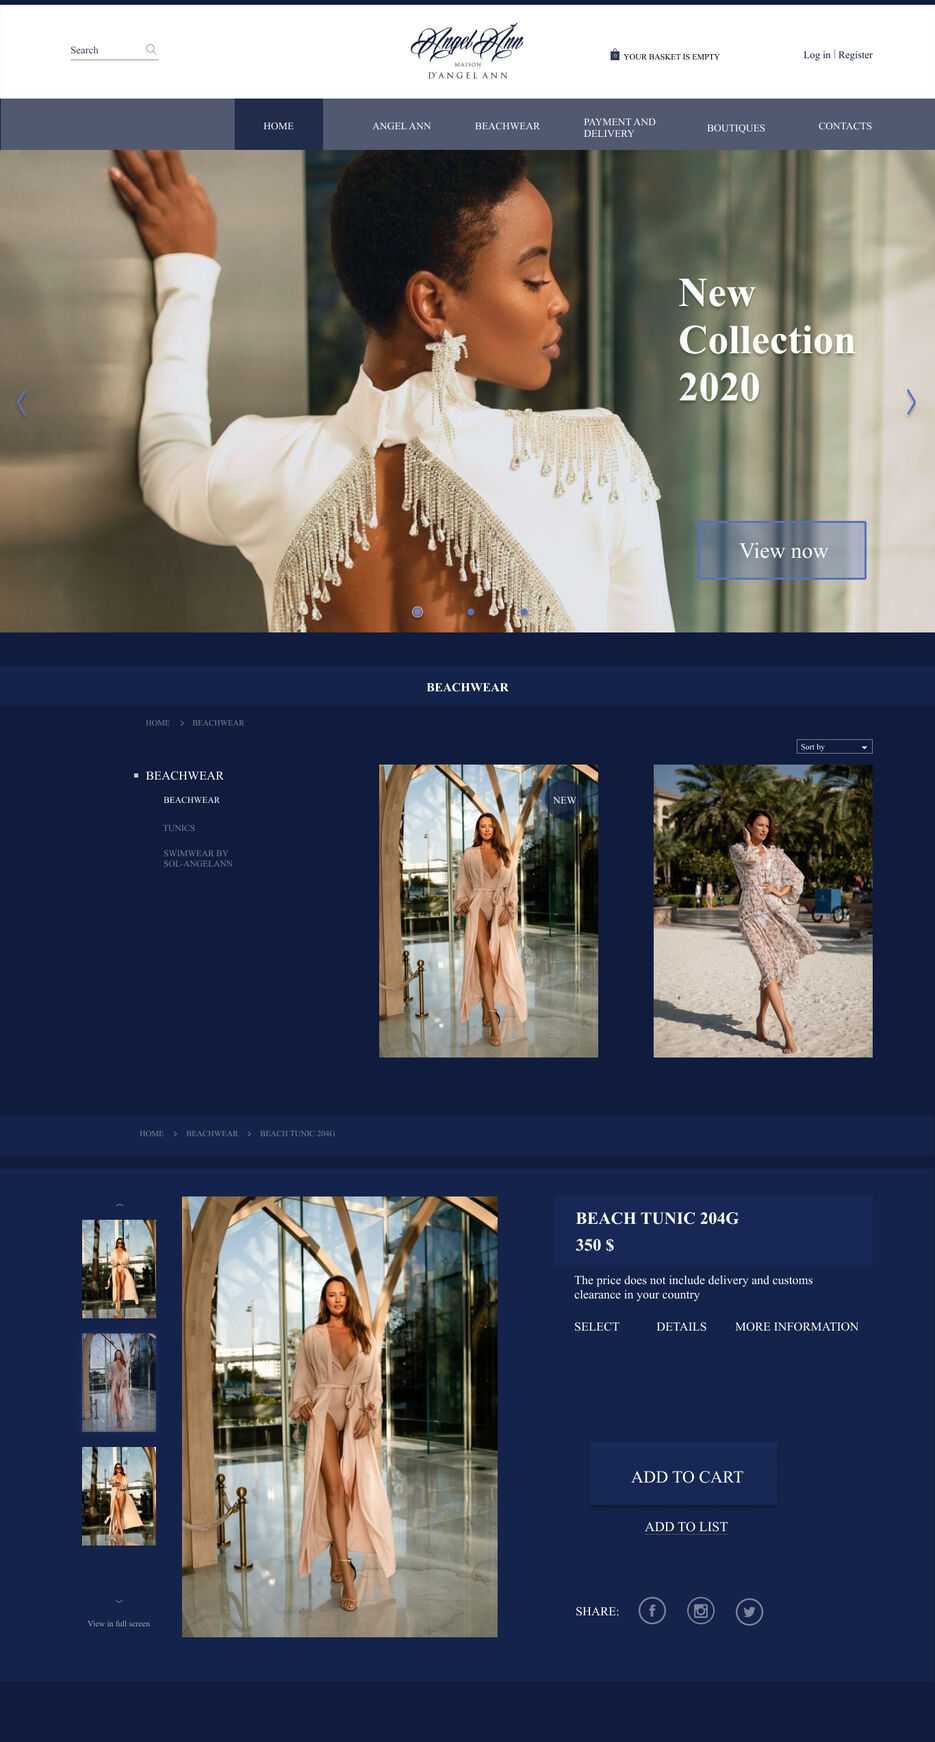Click View in full screen link
Image resolution: width=935 pixels, height=1742 pixels.
119,1624
